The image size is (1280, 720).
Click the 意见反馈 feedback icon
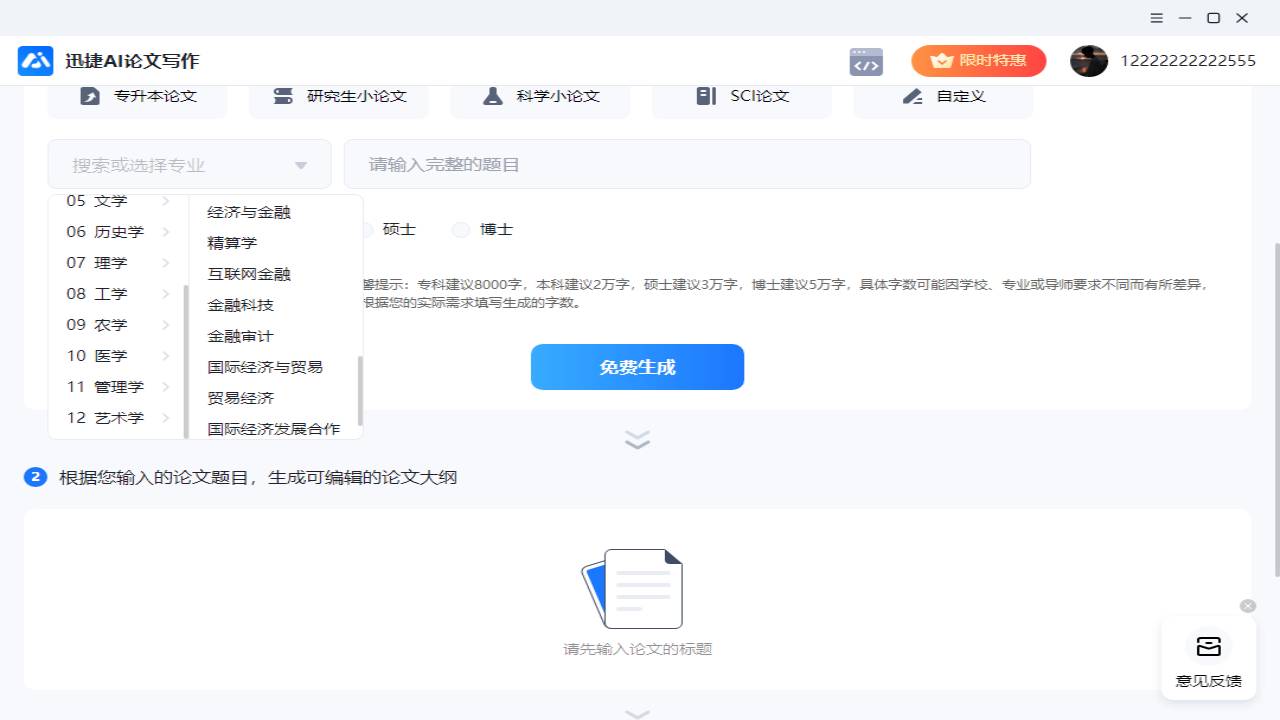[x=1208, y=646]
